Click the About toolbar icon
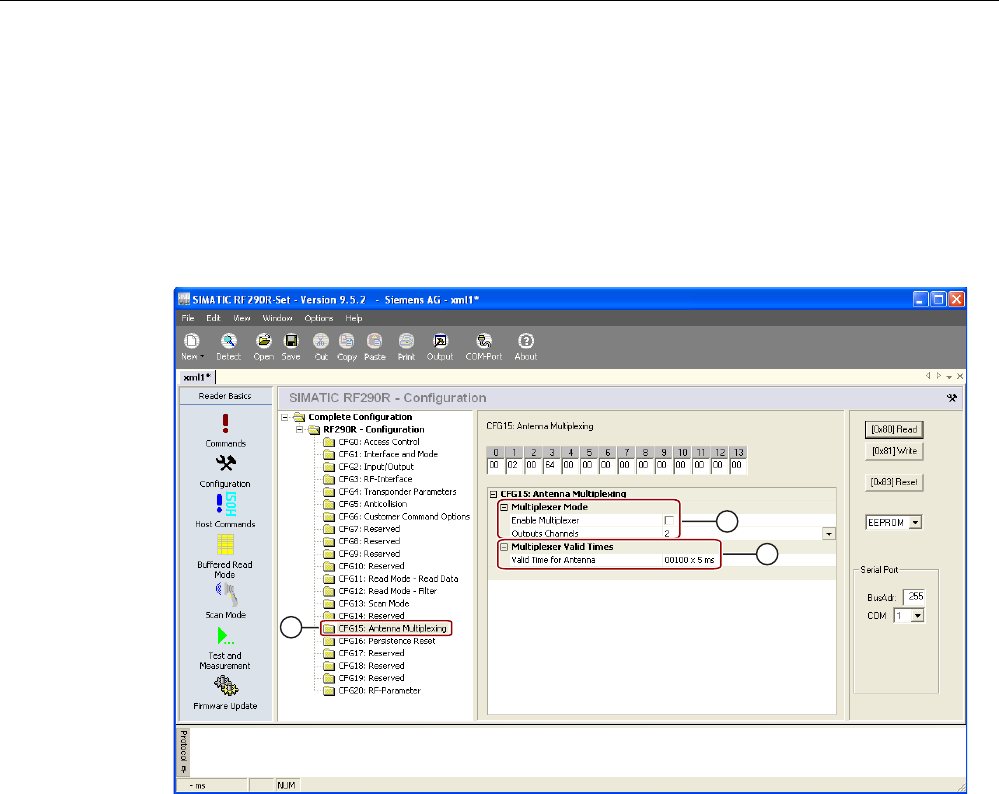This screenshot has height=794, width=999. pyautogui.click(x=526, y=341)
